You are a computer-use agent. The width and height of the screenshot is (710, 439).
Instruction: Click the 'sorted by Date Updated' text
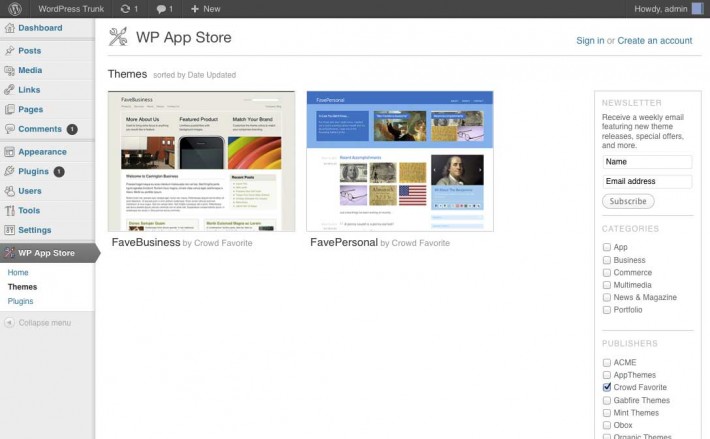195,75
